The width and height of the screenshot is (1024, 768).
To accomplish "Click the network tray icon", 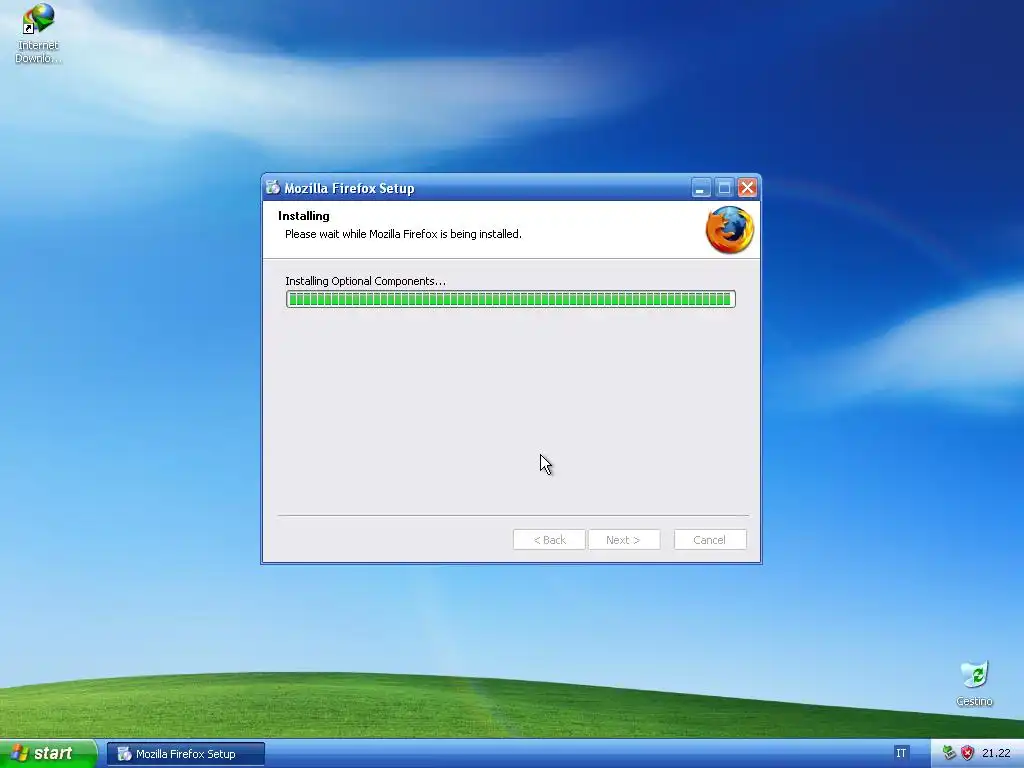I will click(949, 753).
